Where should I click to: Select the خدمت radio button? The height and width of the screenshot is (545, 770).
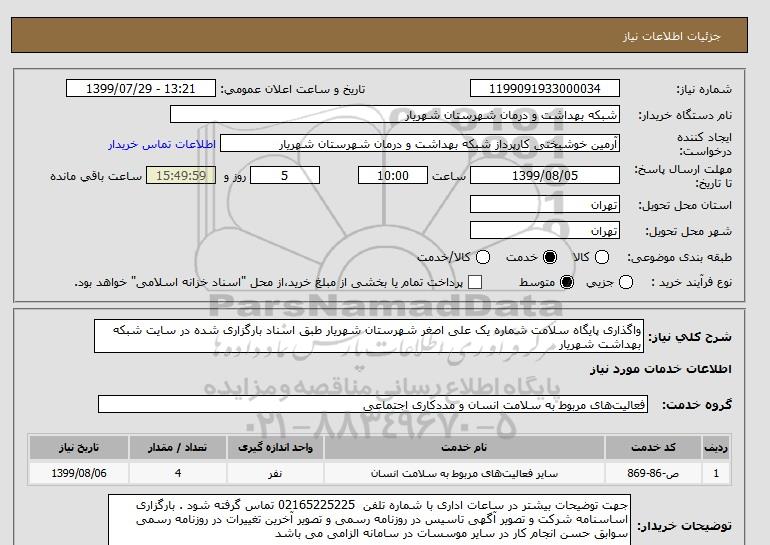pos(550,257)
